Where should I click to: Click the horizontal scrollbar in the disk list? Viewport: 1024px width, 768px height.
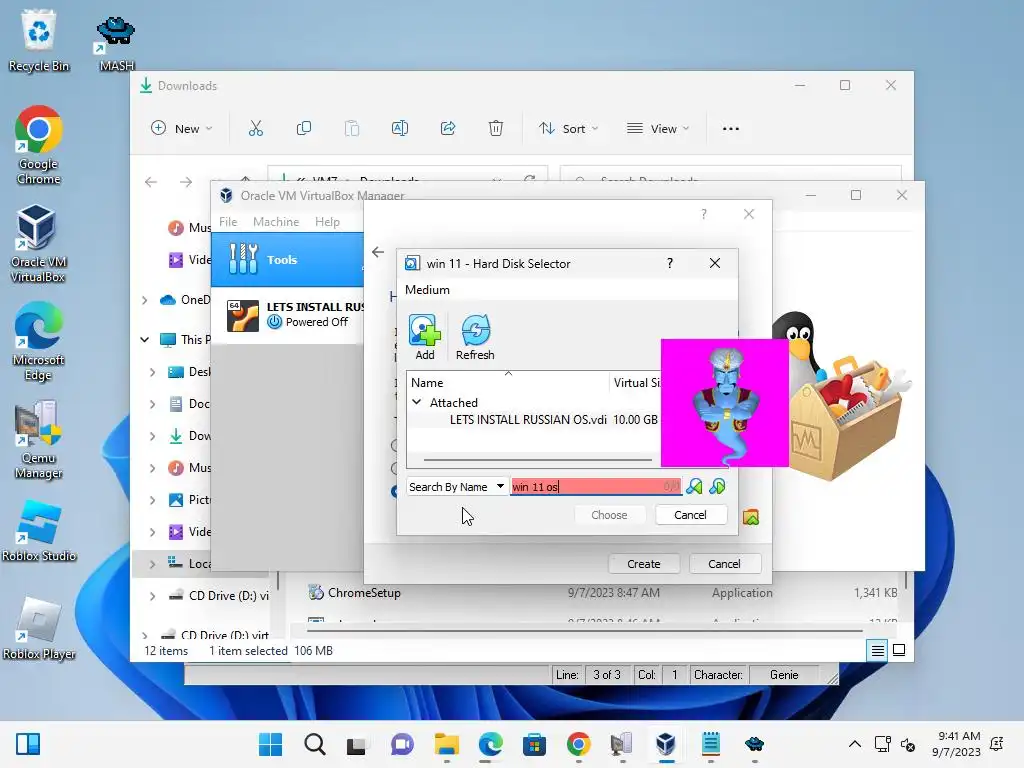click(x=537, y=460)
